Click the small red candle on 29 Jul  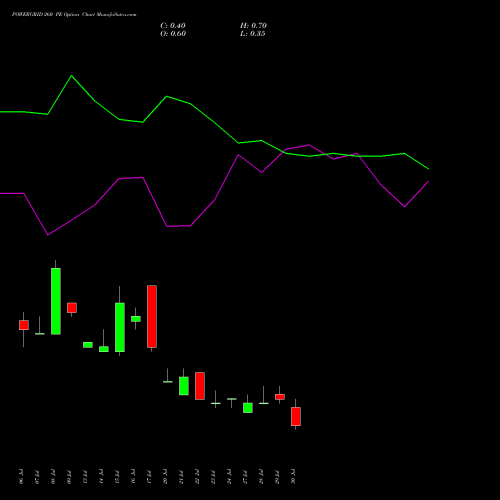pyautogui.click(x=280, y=397)
